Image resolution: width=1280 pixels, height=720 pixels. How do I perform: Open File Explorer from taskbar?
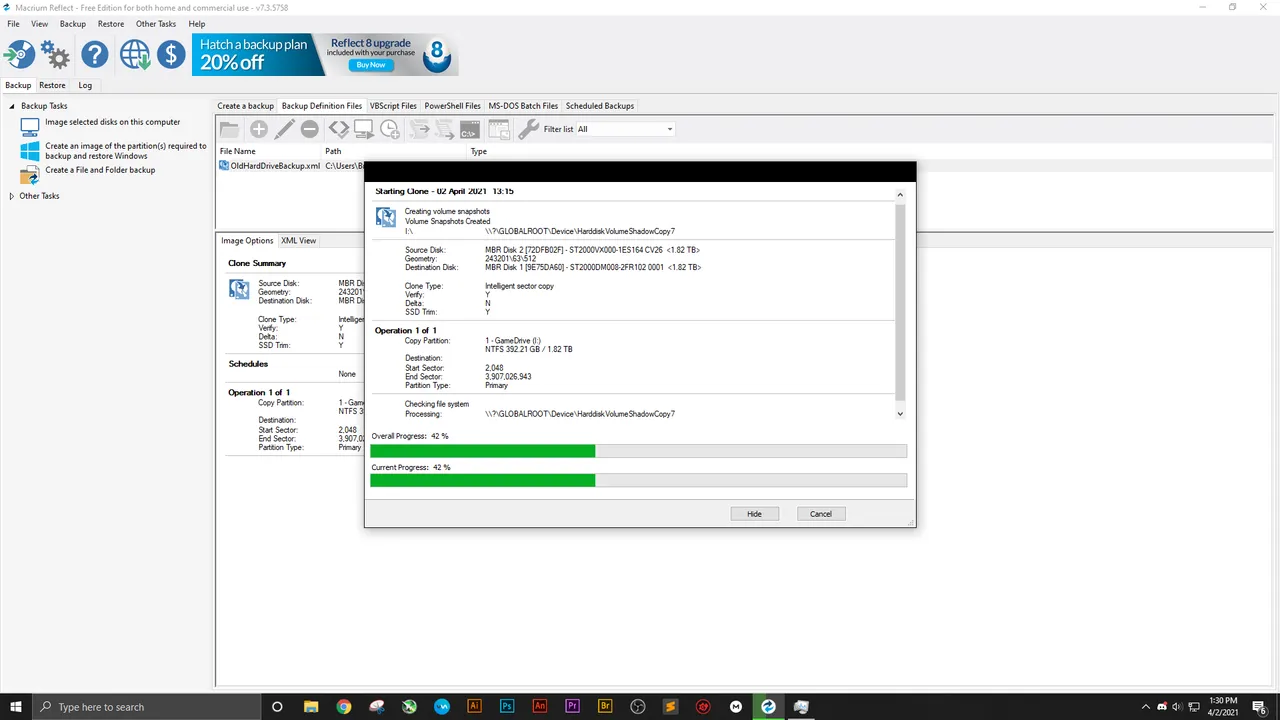point(310,706)
